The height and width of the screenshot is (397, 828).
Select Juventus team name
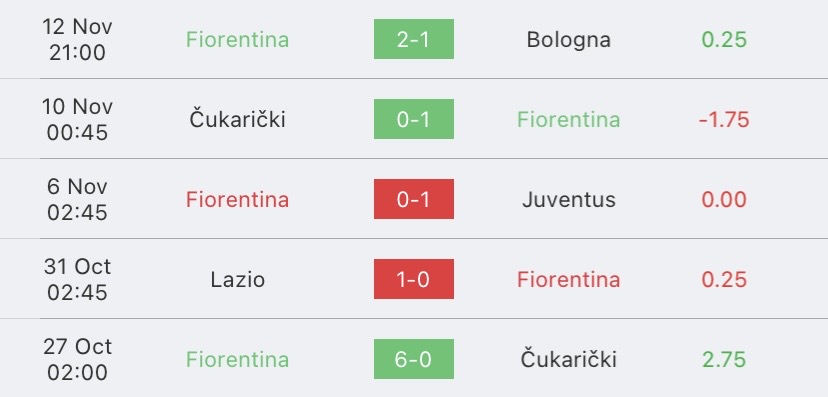[569, 200]
